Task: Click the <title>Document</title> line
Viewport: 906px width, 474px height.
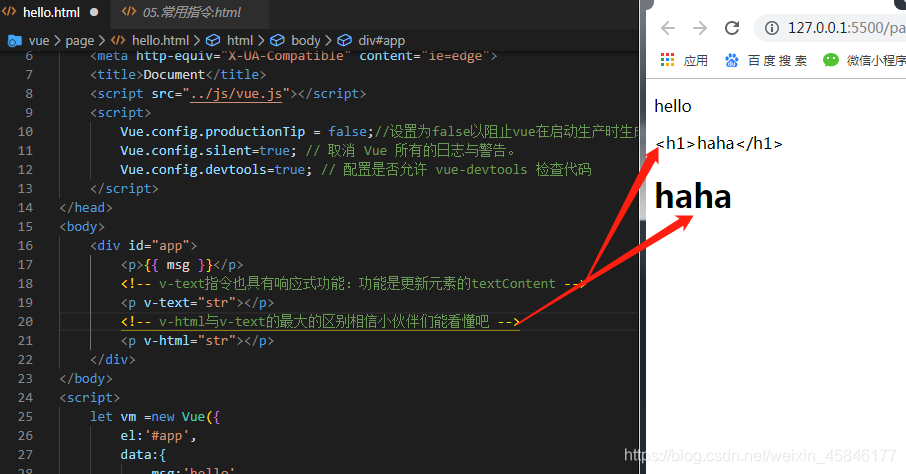Action: point(178,75)
